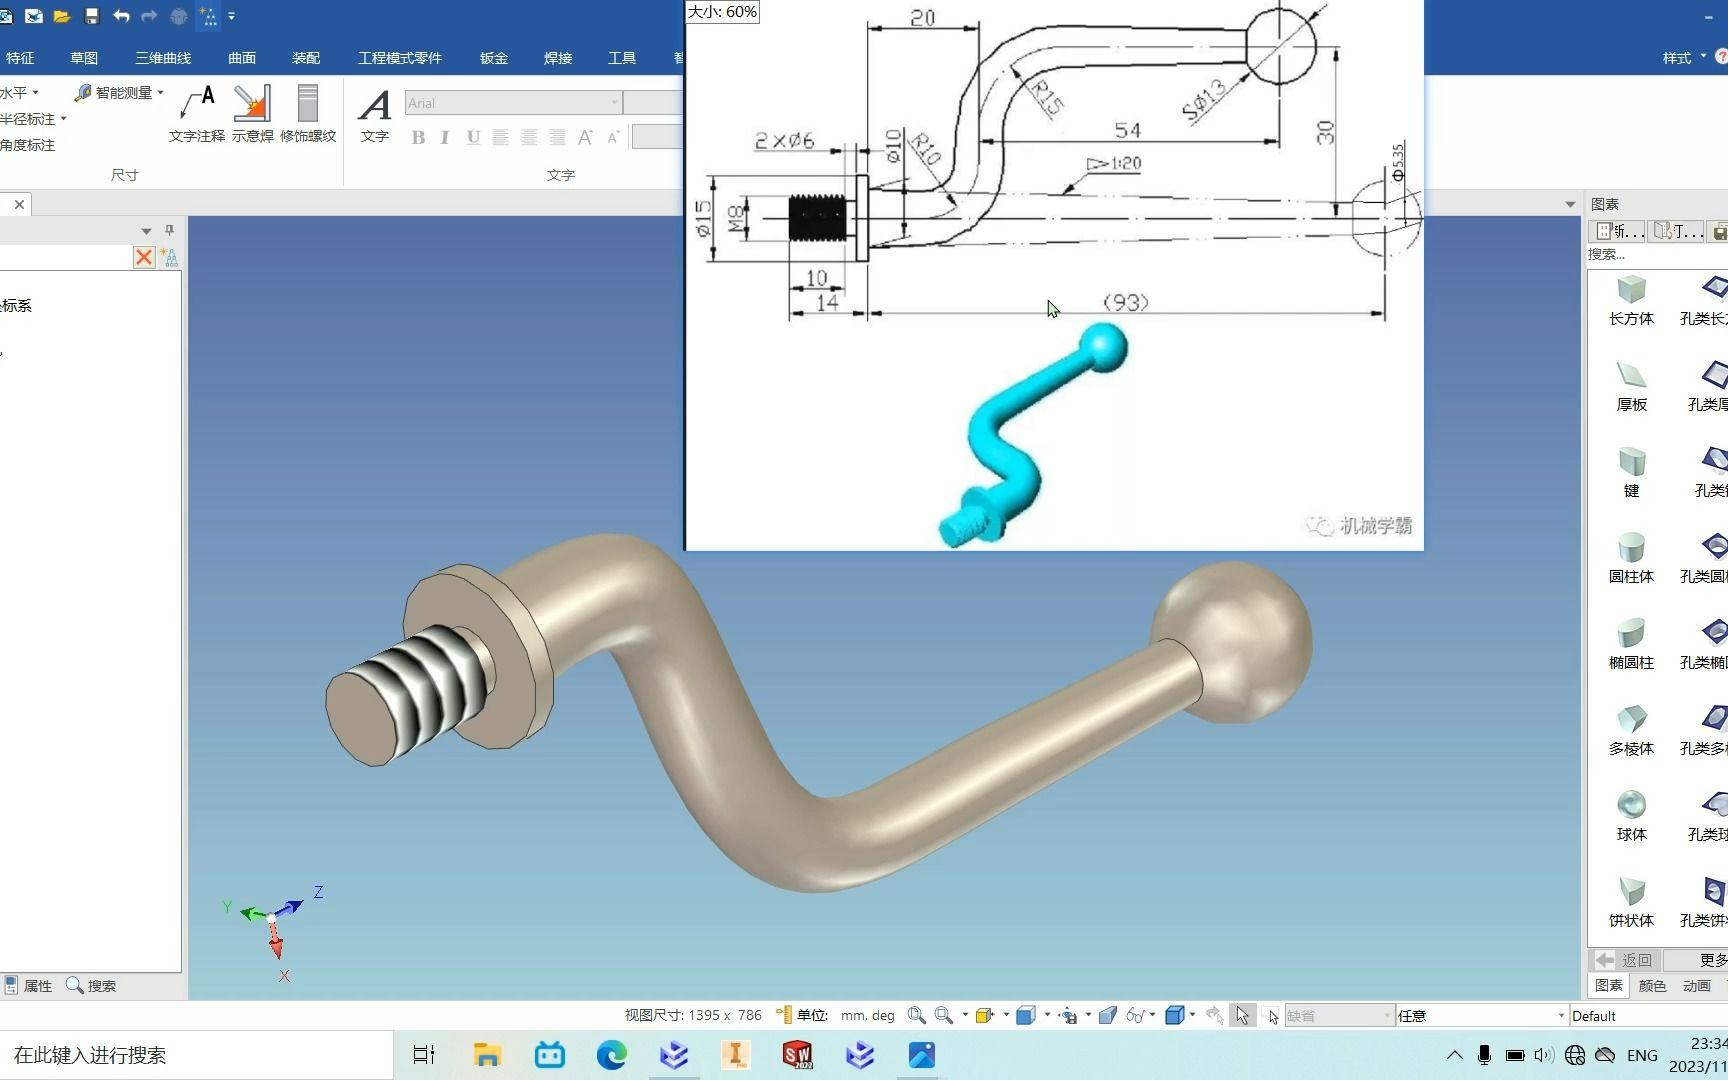The image size is (1728, 1080).
Task: Toggle italic text formatting
Action: pos(445,138)
